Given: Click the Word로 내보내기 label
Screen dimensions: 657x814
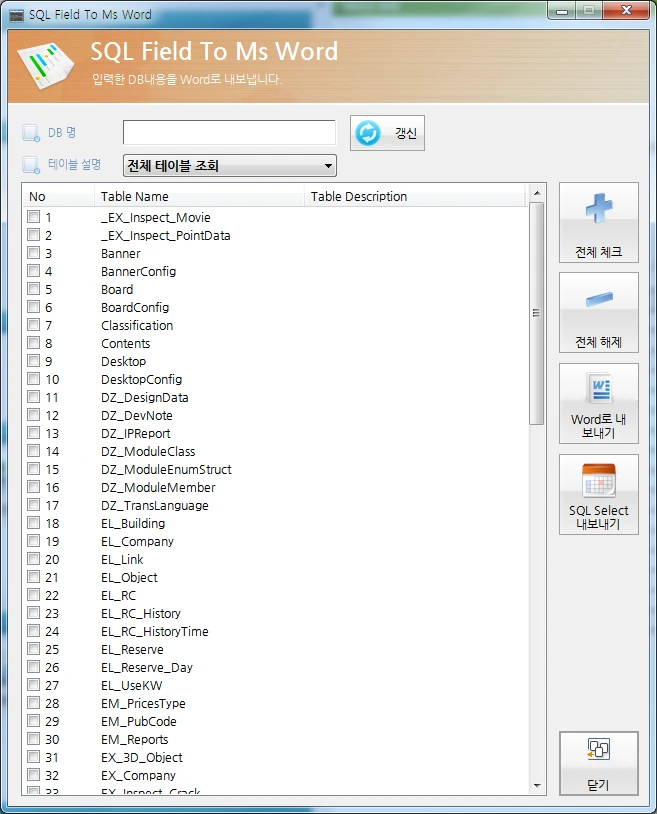Looking at the screenshot, I should pyautogui.click(x=598, y=426).
